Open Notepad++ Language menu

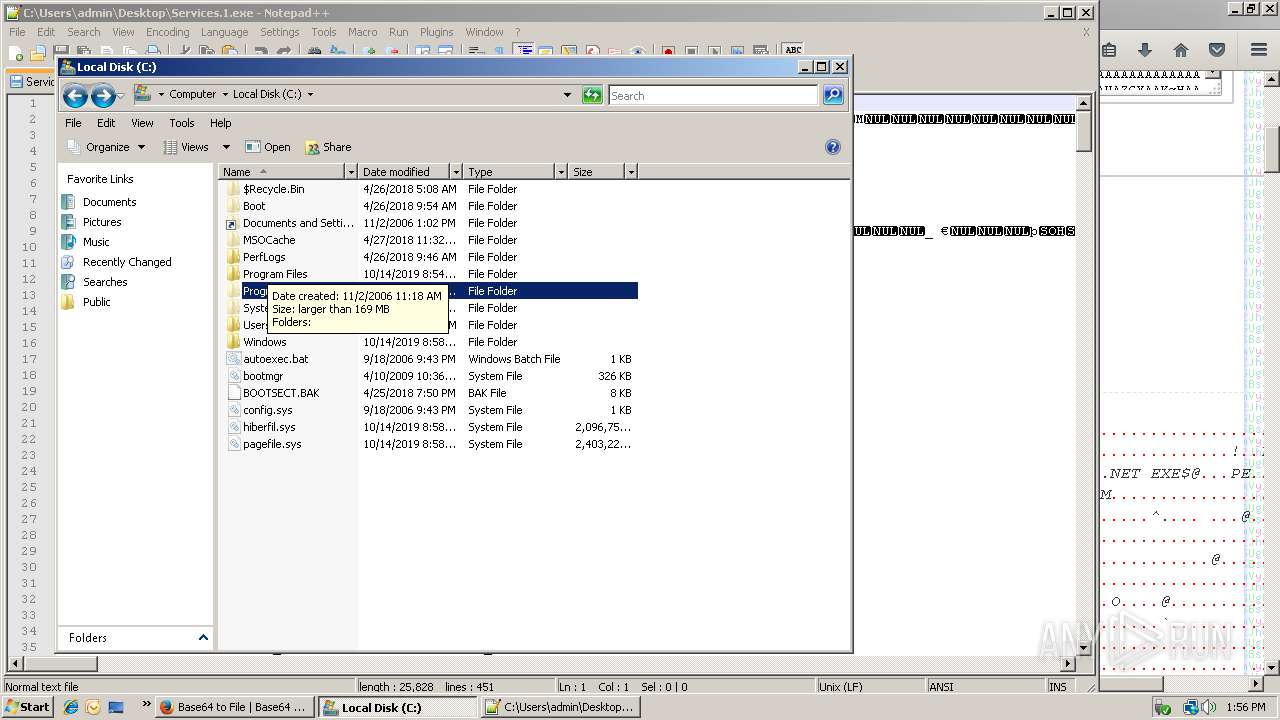click(x=224, y=32)
